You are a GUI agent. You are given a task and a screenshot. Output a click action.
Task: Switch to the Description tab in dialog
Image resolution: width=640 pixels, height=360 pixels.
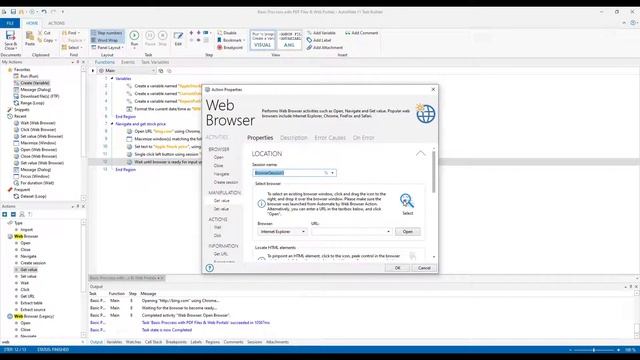coord(293,138)
